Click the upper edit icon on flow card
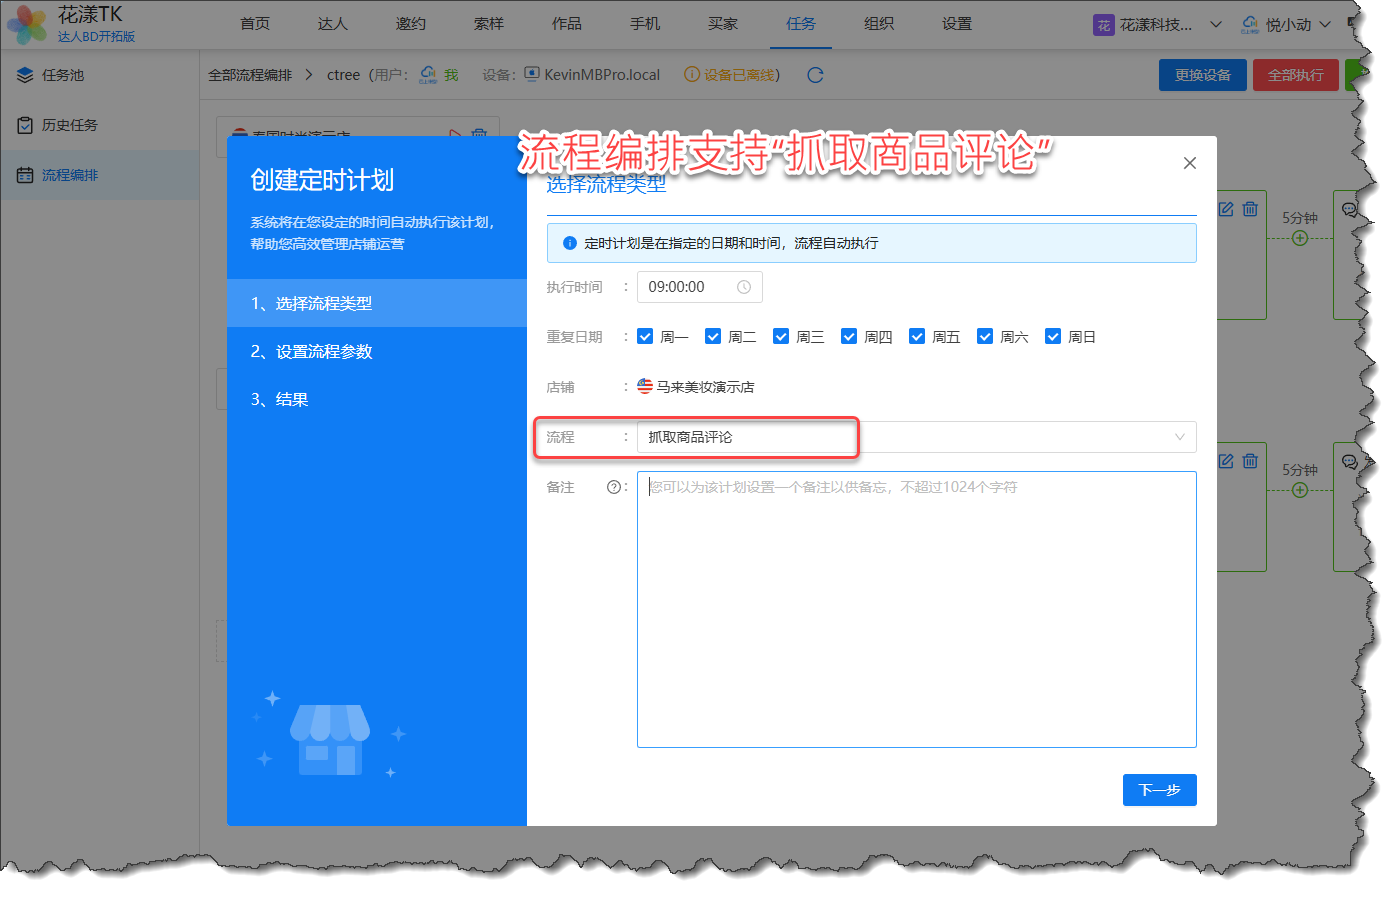Screen dimensions: 1397x898 (1226, 209)
